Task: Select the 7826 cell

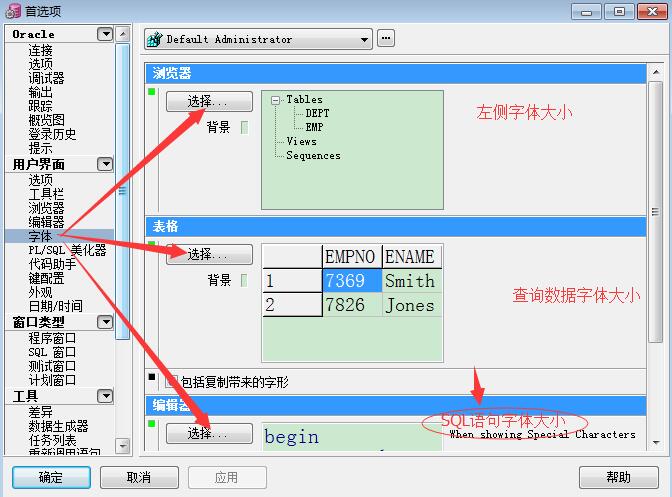Action: [352, 305]
